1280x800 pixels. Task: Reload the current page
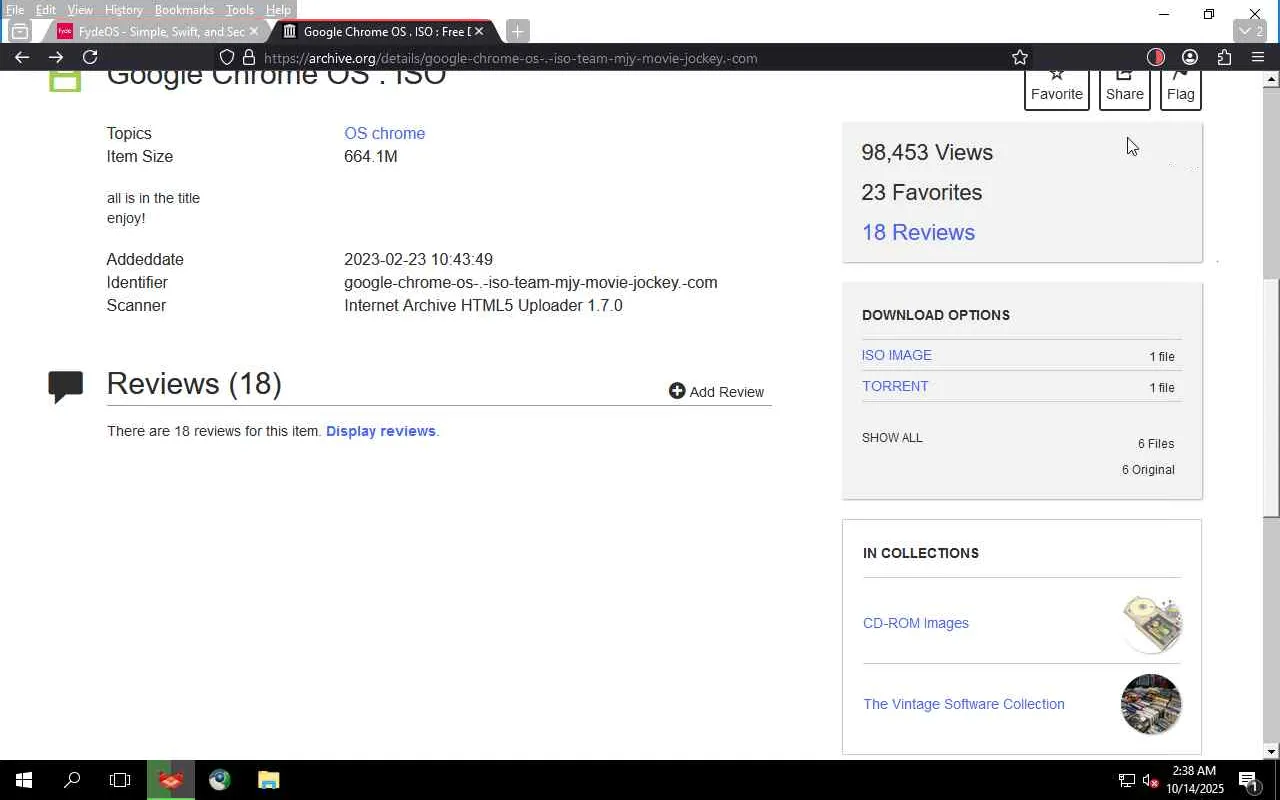click(x=90, y=57)
